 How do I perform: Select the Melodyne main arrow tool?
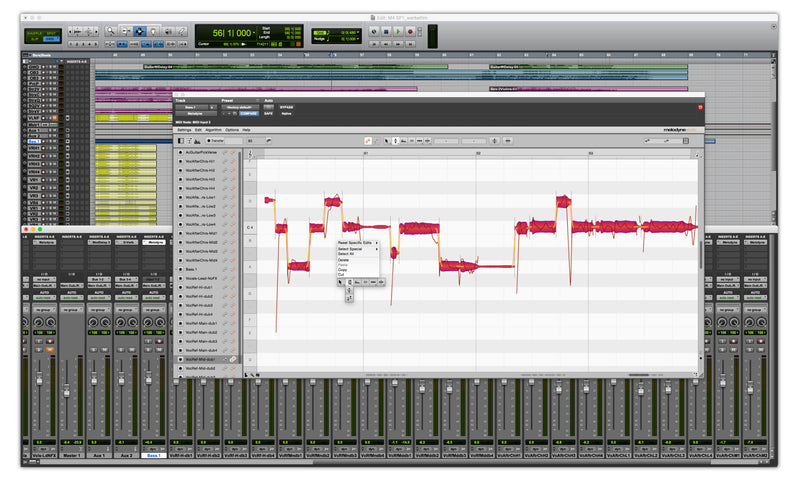pos(387,140)
